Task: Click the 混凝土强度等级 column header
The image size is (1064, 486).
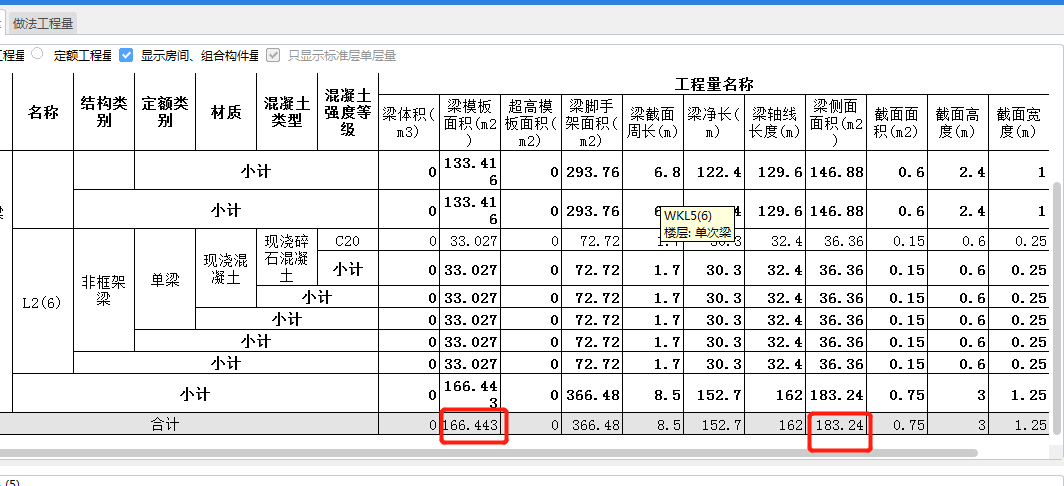Action: pos(348,112)
